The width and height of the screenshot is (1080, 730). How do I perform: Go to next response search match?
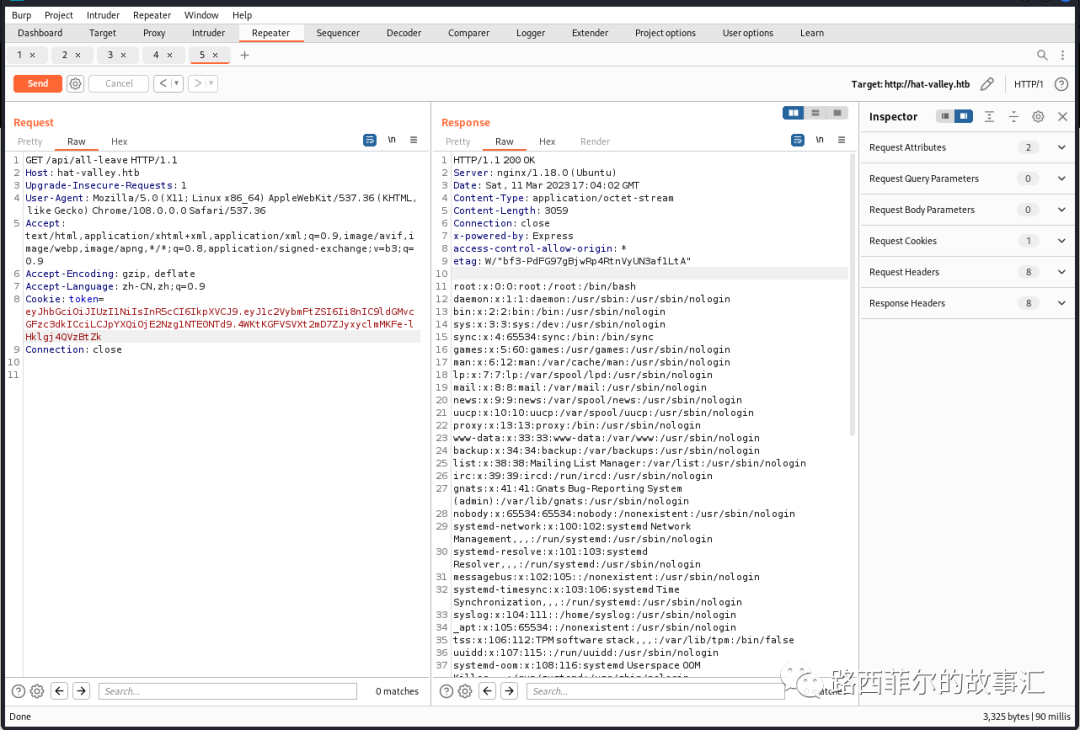pyautogui.click(x=509, y=691)
